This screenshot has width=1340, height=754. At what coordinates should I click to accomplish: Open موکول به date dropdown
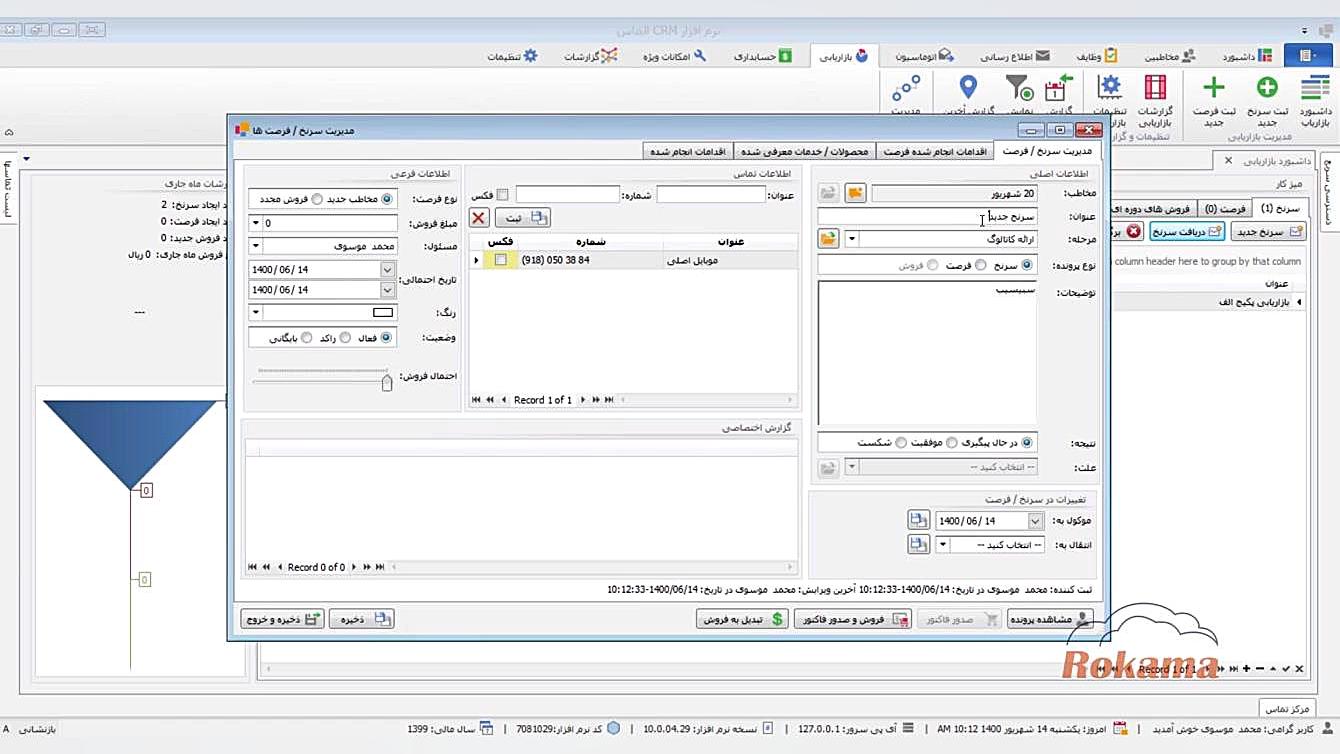point(1035,521)
